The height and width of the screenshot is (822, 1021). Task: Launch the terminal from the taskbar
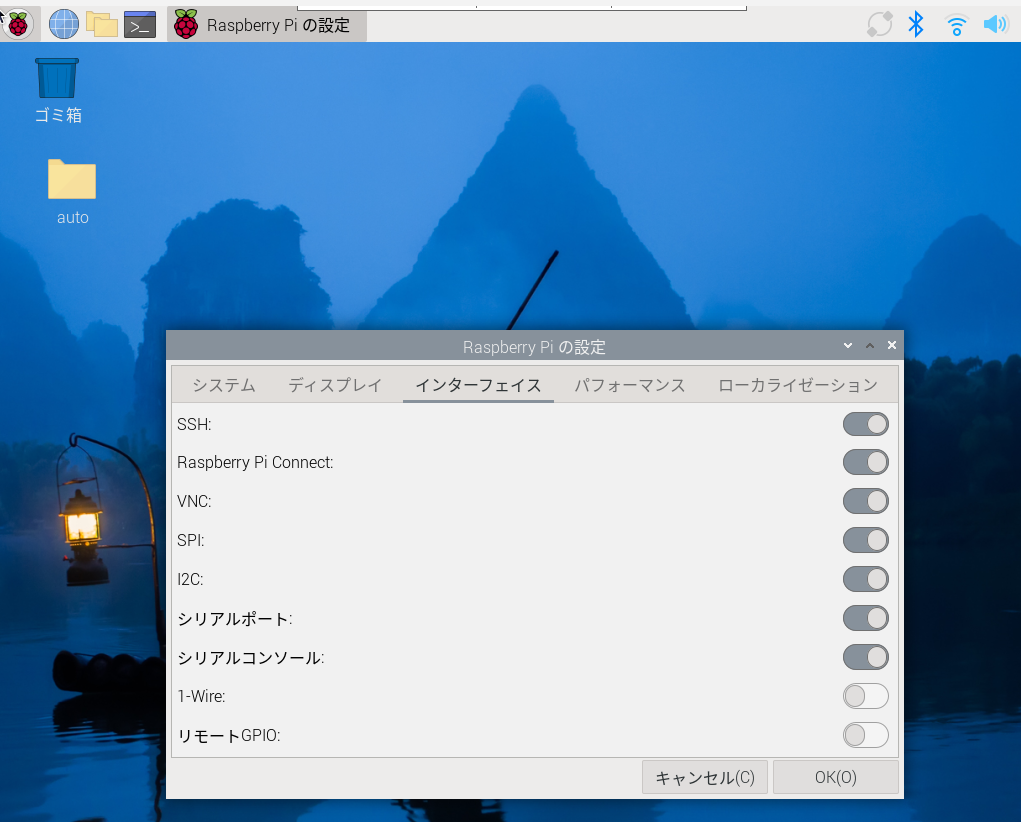[x=140, y=24]
